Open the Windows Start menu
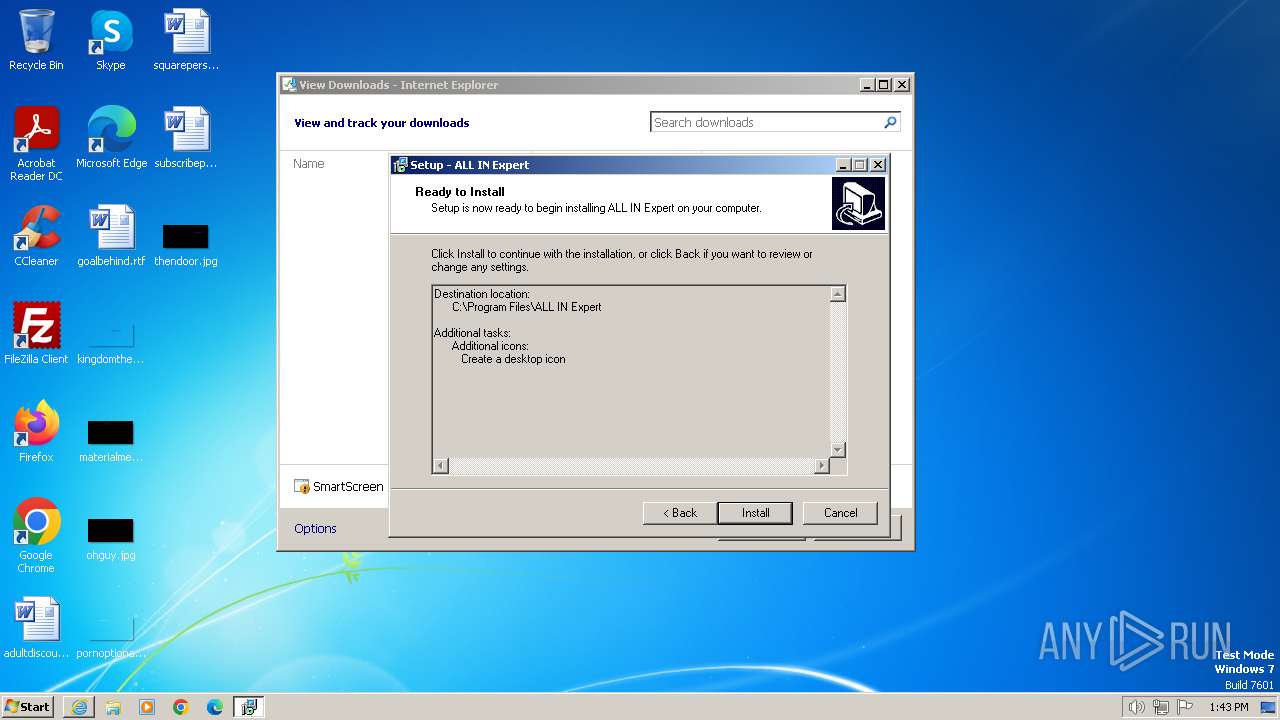This screenshot has width=1280, height=720. (x=28, y=707)
